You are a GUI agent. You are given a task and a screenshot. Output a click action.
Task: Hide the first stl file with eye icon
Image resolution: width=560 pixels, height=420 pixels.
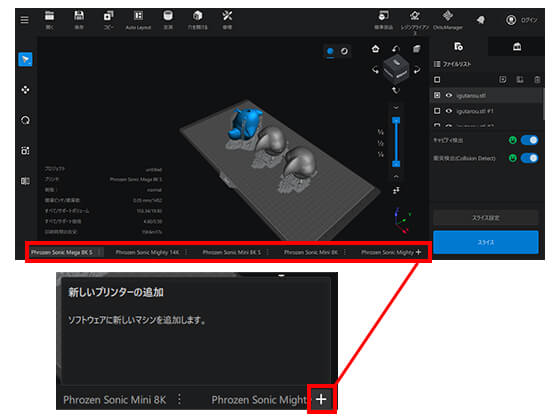449,95
